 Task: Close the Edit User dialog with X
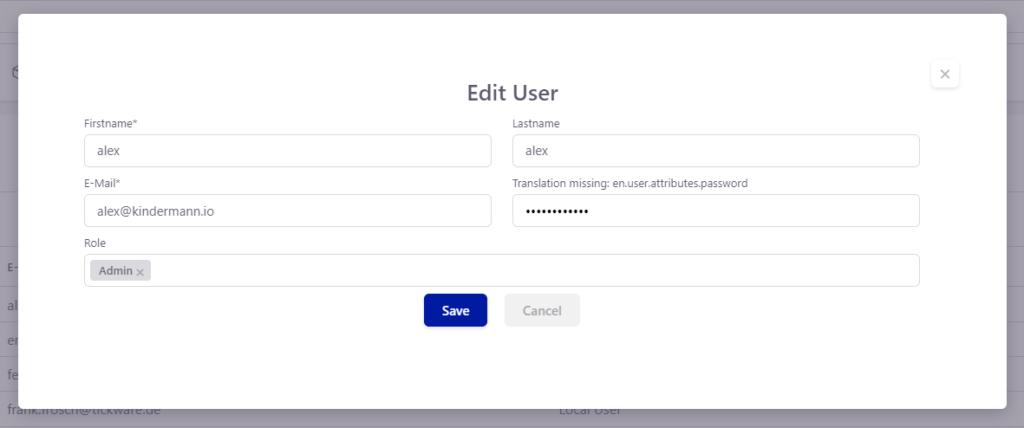[x=944, y=74]
